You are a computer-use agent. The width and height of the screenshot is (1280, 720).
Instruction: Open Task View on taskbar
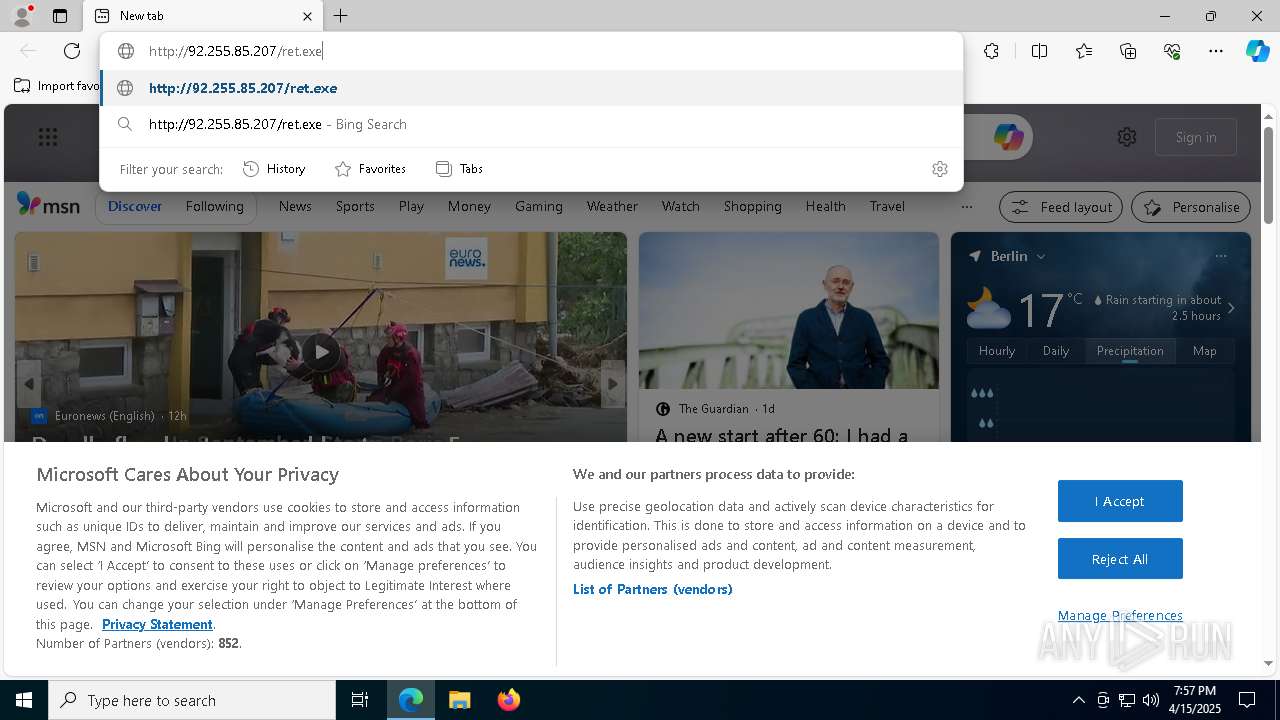360,700
